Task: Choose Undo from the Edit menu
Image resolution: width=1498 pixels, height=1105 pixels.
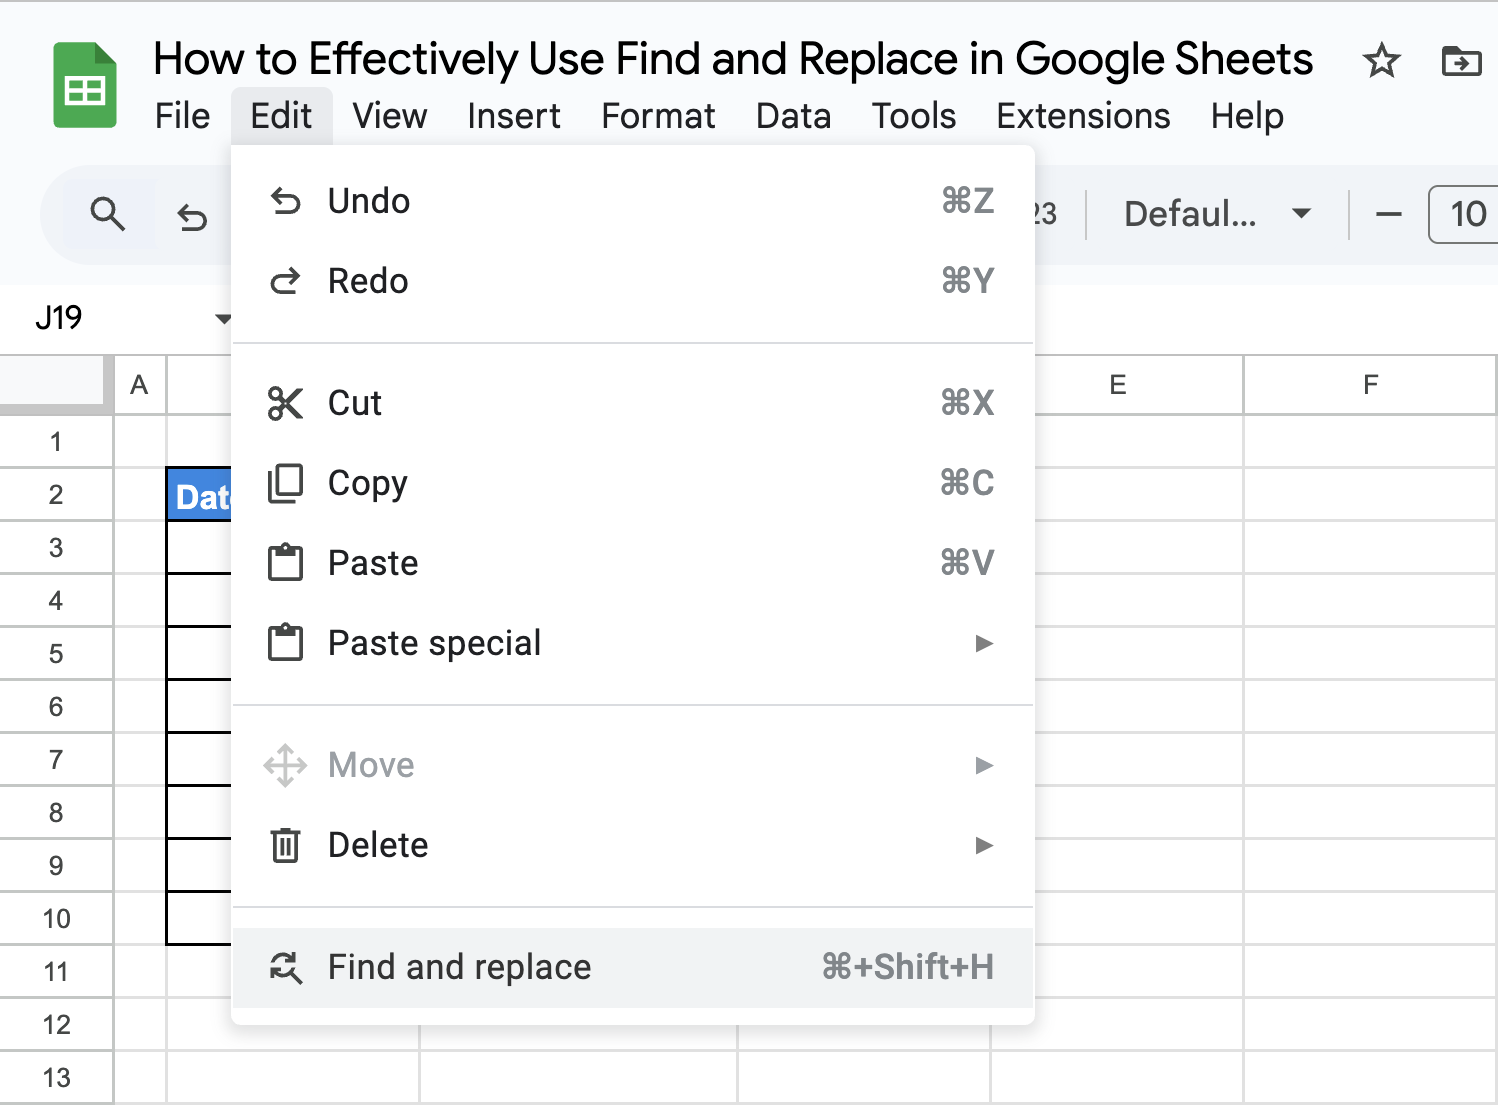Action: (633, 201)
